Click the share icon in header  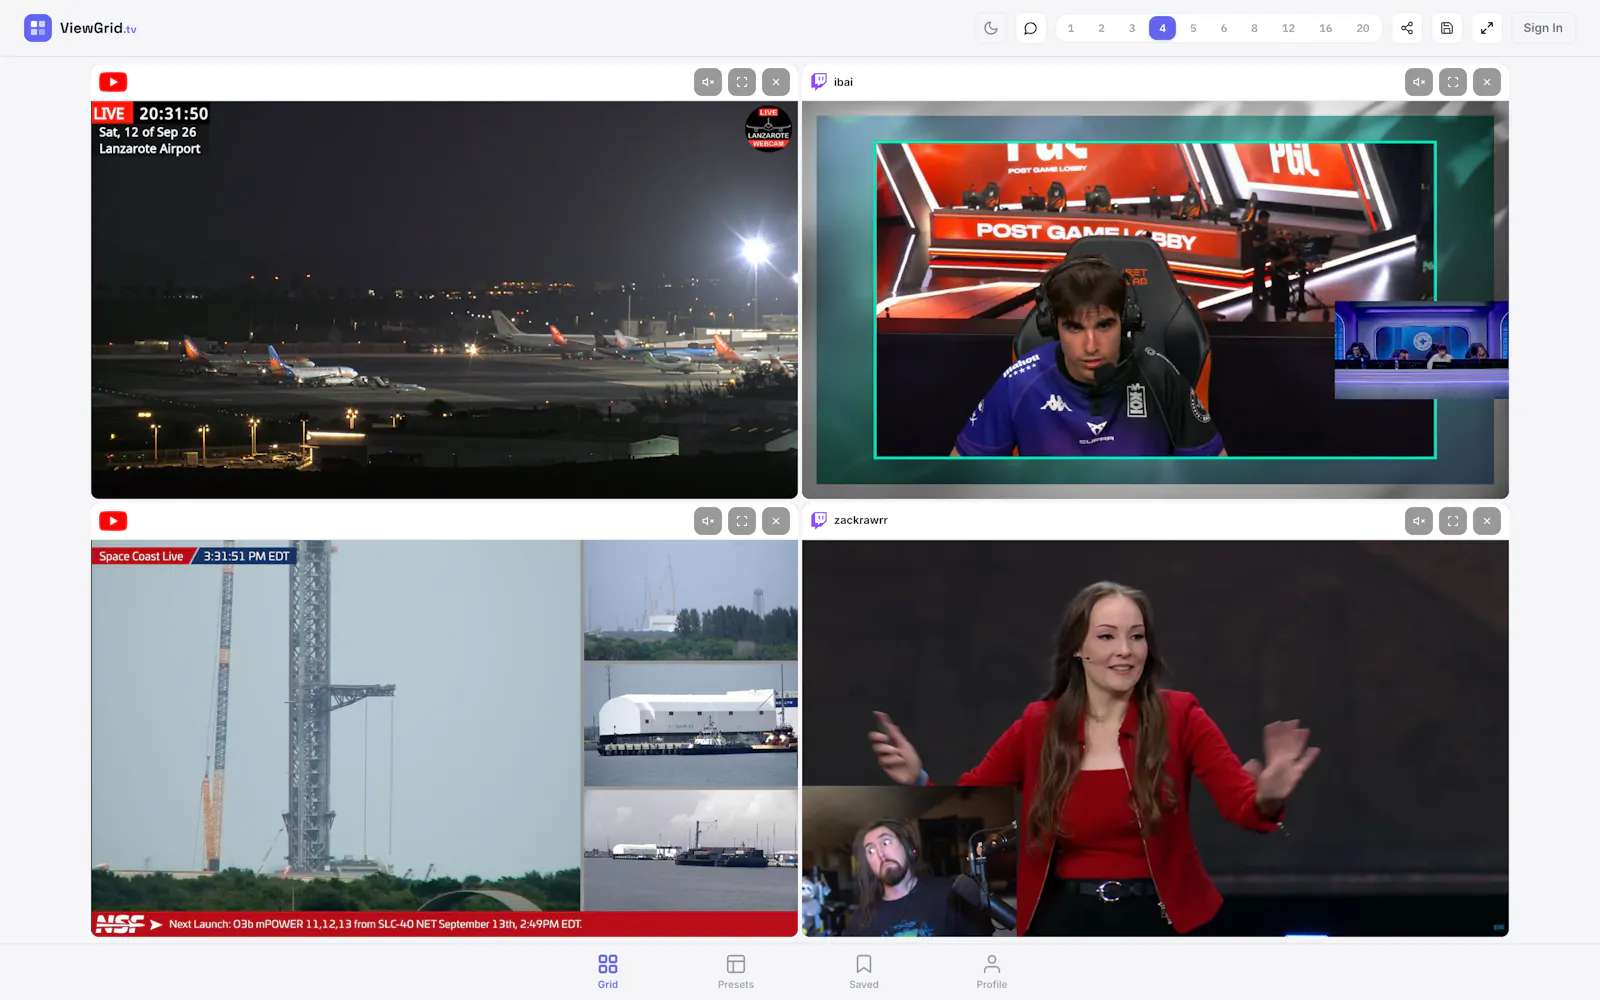pos(1407,28)
